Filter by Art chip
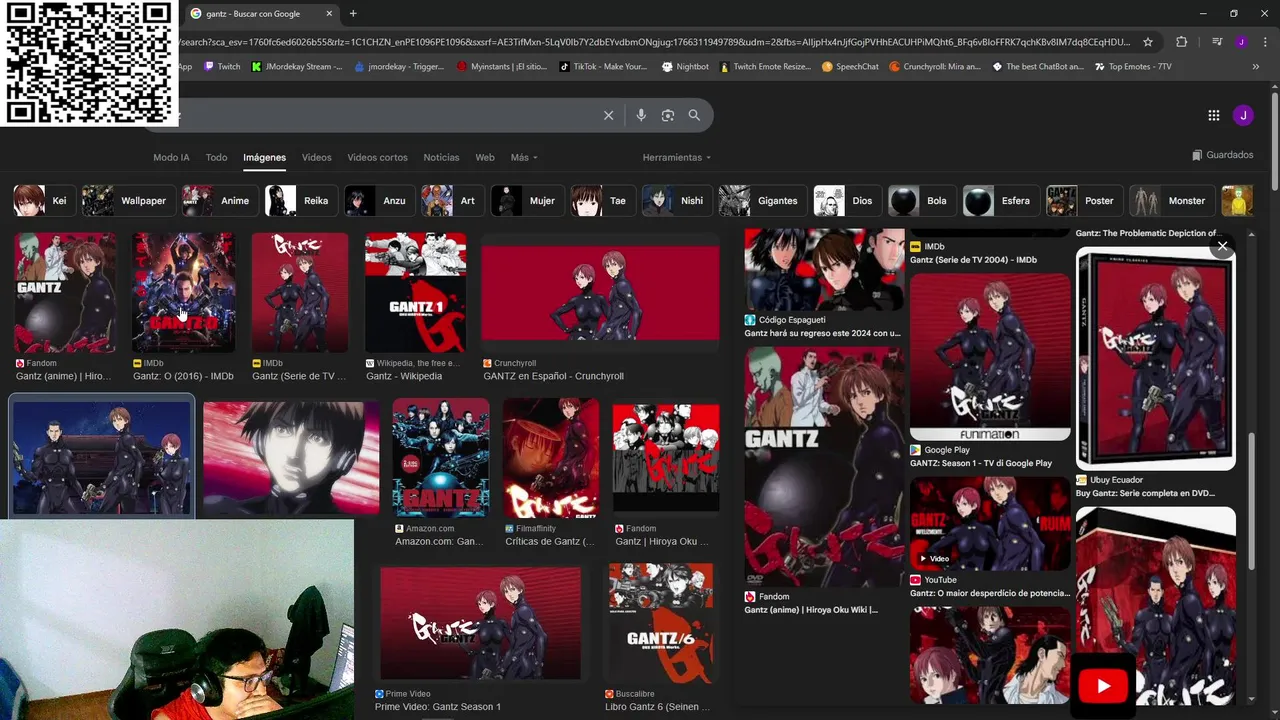Viewport: 1280px width, 720px height. click(453, 201)
